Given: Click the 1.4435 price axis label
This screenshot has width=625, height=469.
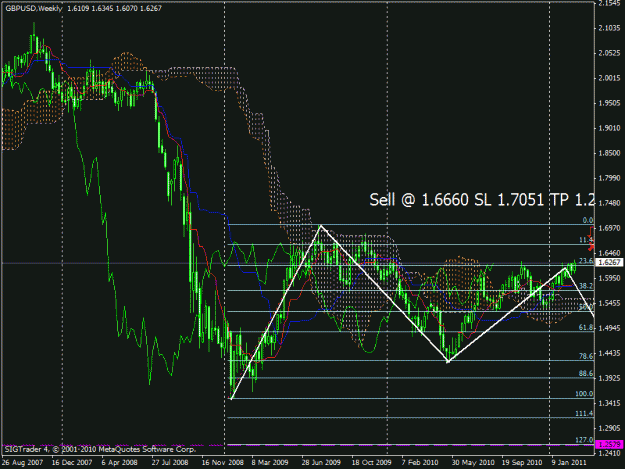Looking at the screenshot, I should pyautogui.click(x=609, y=353).
